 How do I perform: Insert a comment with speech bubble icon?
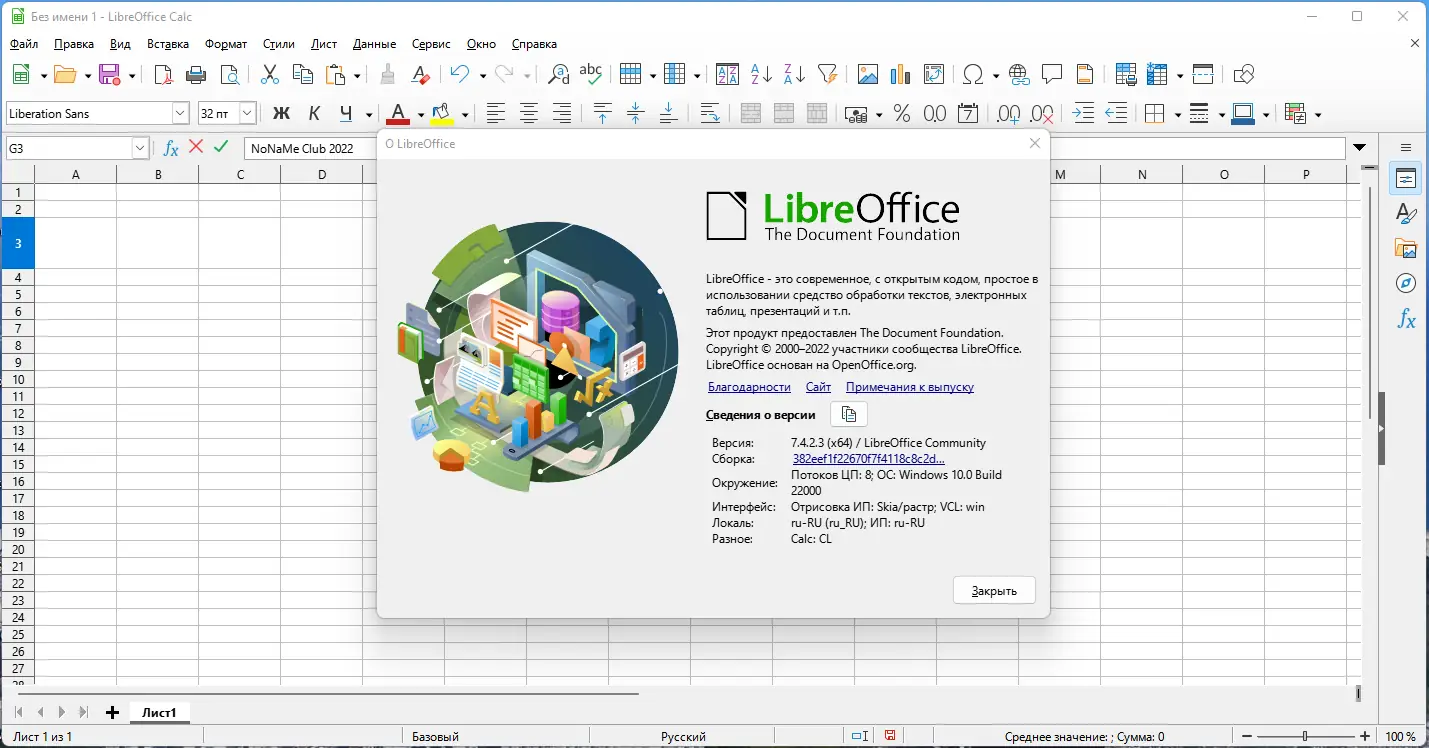pos(1052,74)
